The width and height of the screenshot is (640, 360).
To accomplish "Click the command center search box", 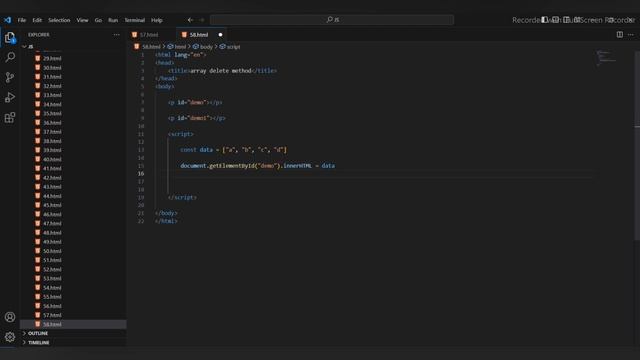I will (x=332, y=20).
